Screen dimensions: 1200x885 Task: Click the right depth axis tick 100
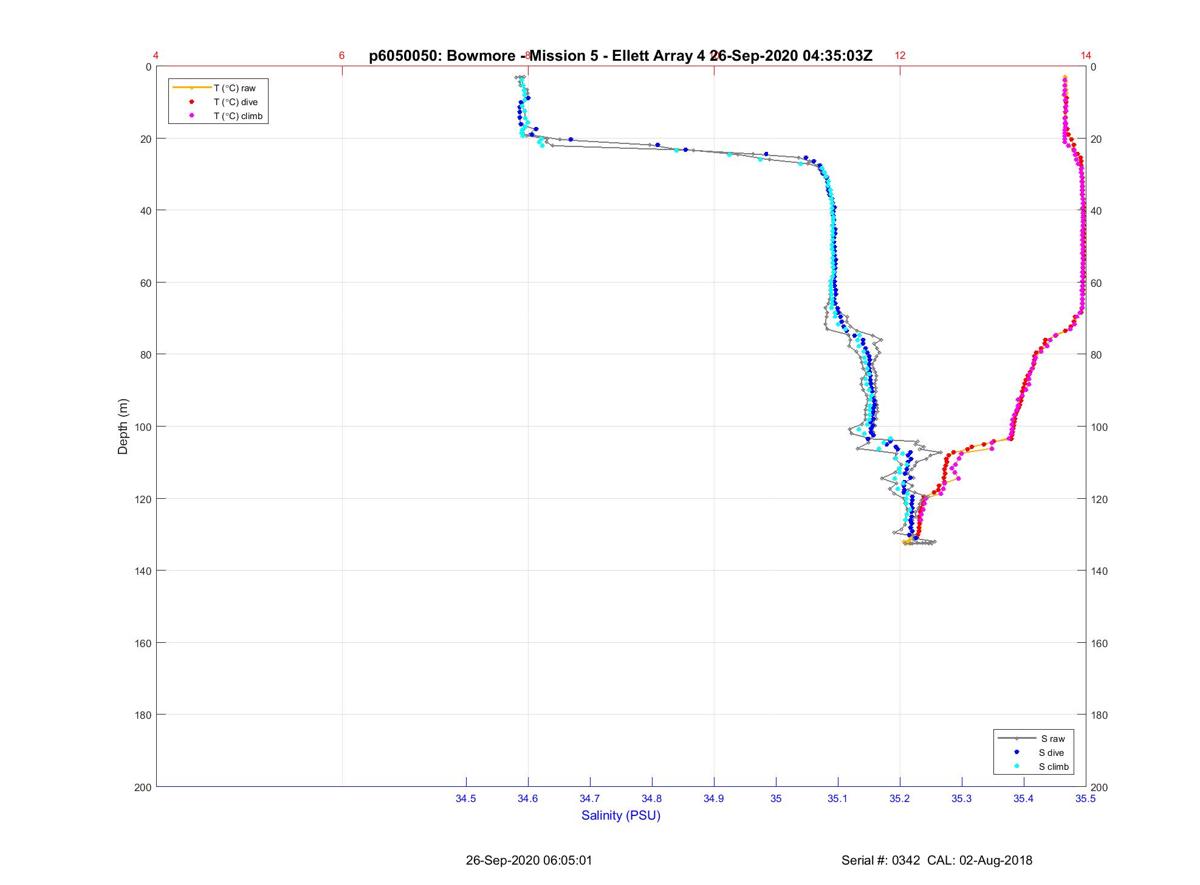point(1100,427)
